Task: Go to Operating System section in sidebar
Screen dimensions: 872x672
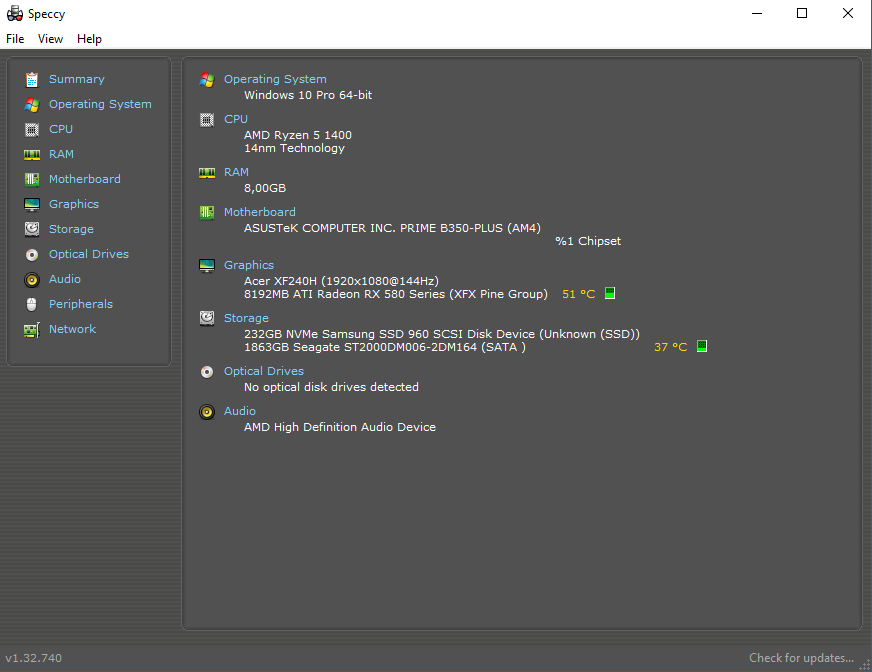Action: click(100, 104)
